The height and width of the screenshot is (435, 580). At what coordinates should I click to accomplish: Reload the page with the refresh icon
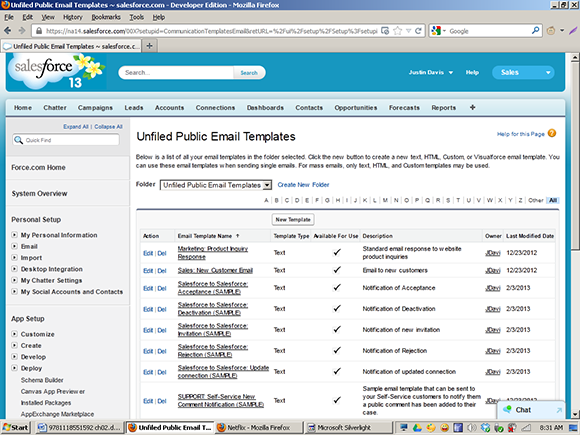point(418,31)
